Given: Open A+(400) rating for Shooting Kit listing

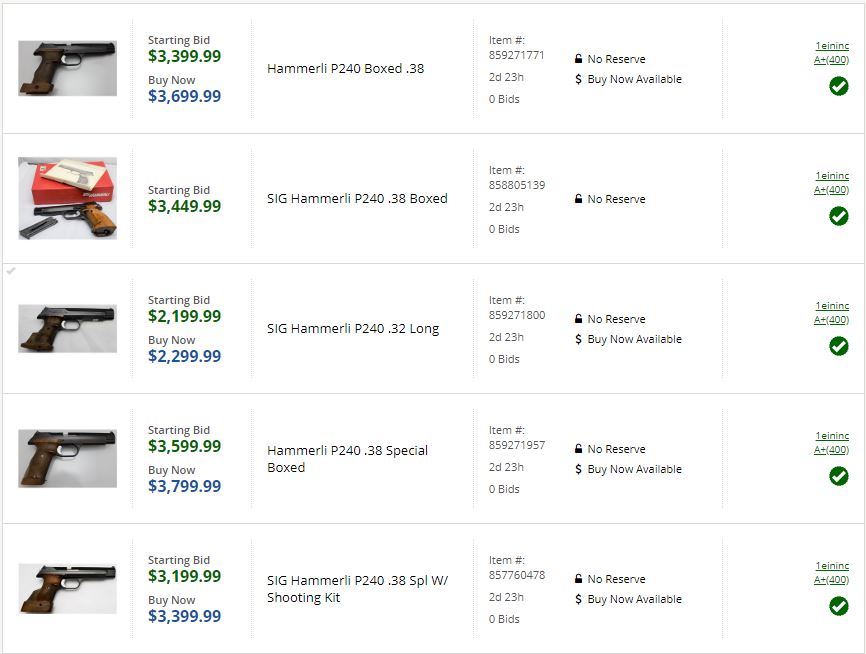Looking at the screenshot, I should pyautogui.click(x=831, y=579).
